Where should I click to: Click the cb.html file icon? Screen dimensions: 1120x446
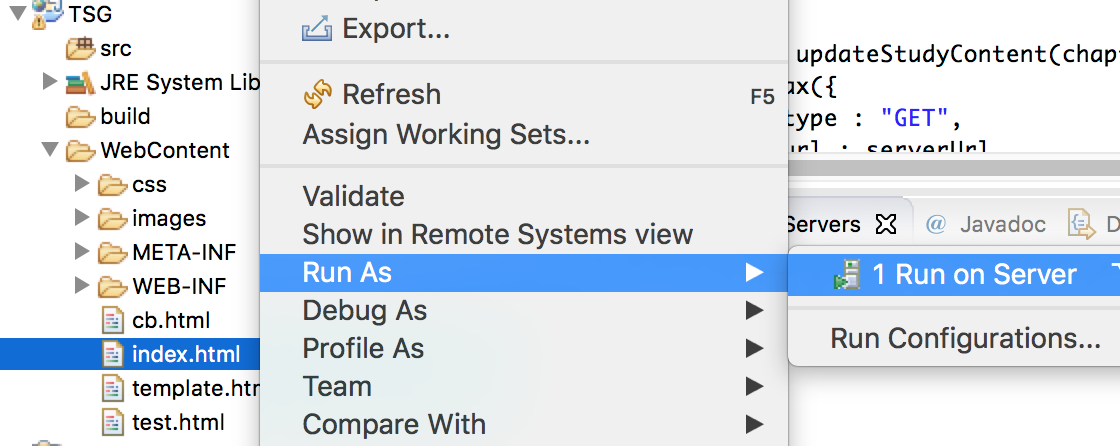(x=113, y=320)
